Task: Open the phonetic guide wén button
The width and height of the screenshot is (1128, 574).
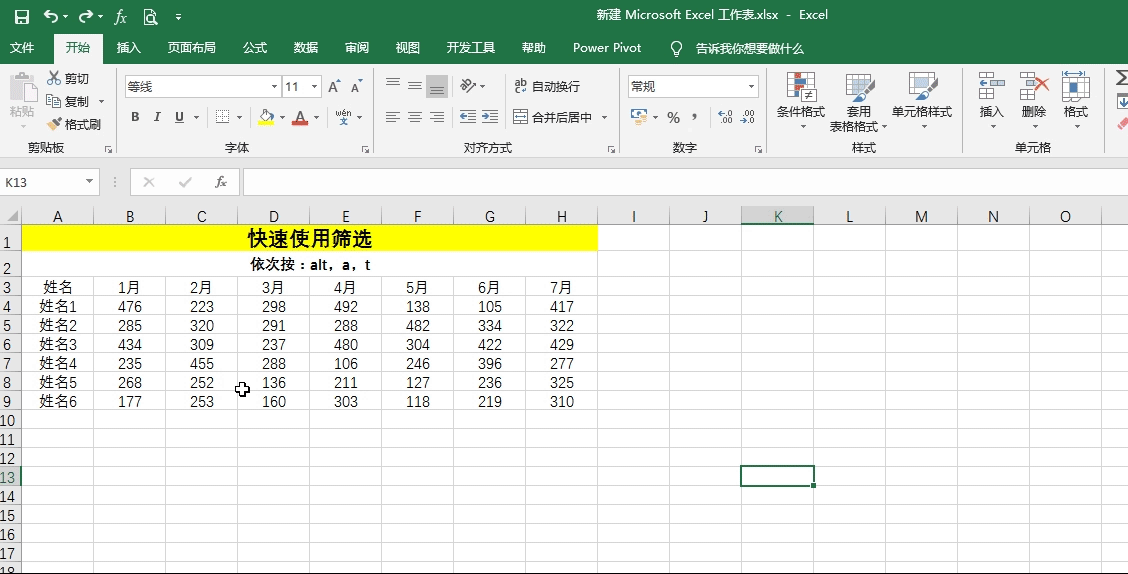Action: point(343,117)
